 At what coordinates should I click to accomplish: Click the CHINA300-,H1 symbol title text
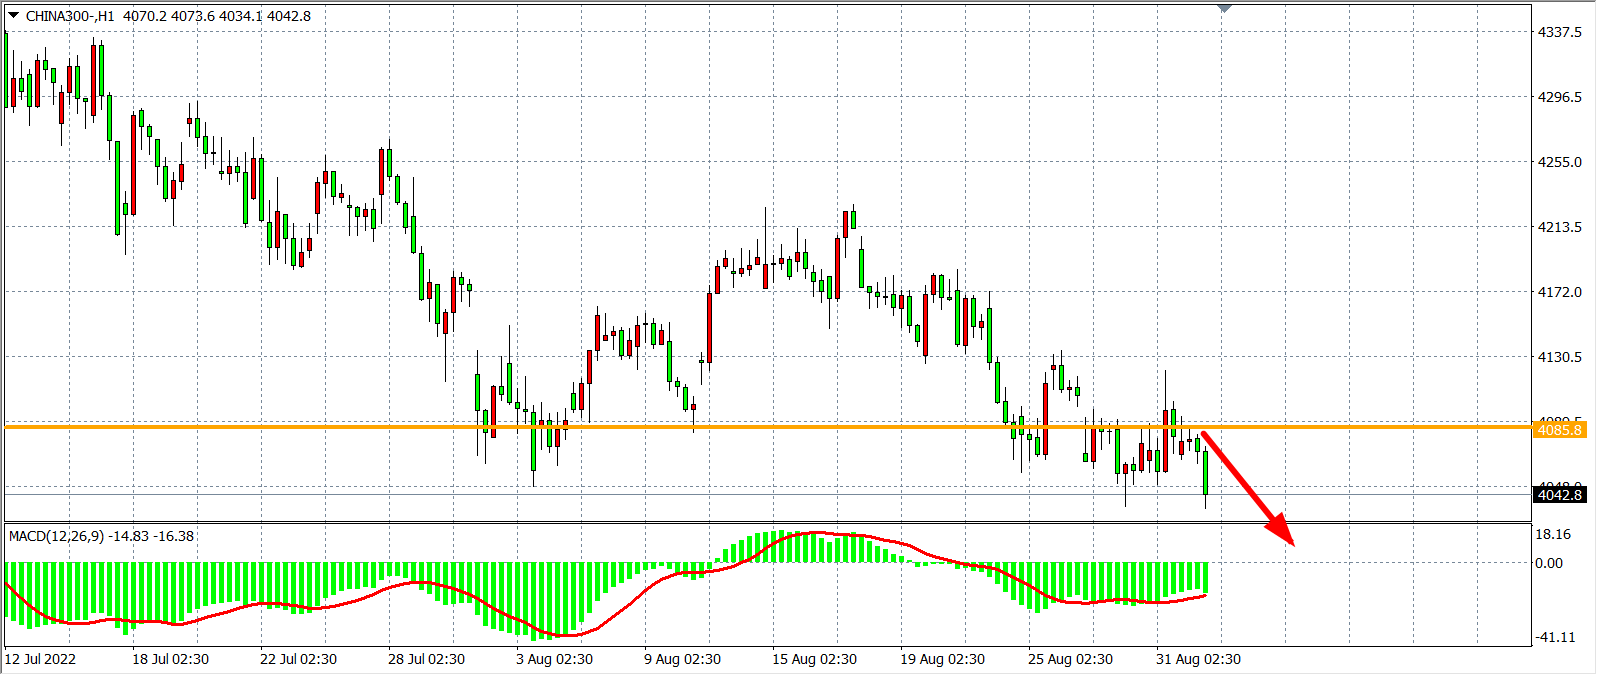[70, 16]
